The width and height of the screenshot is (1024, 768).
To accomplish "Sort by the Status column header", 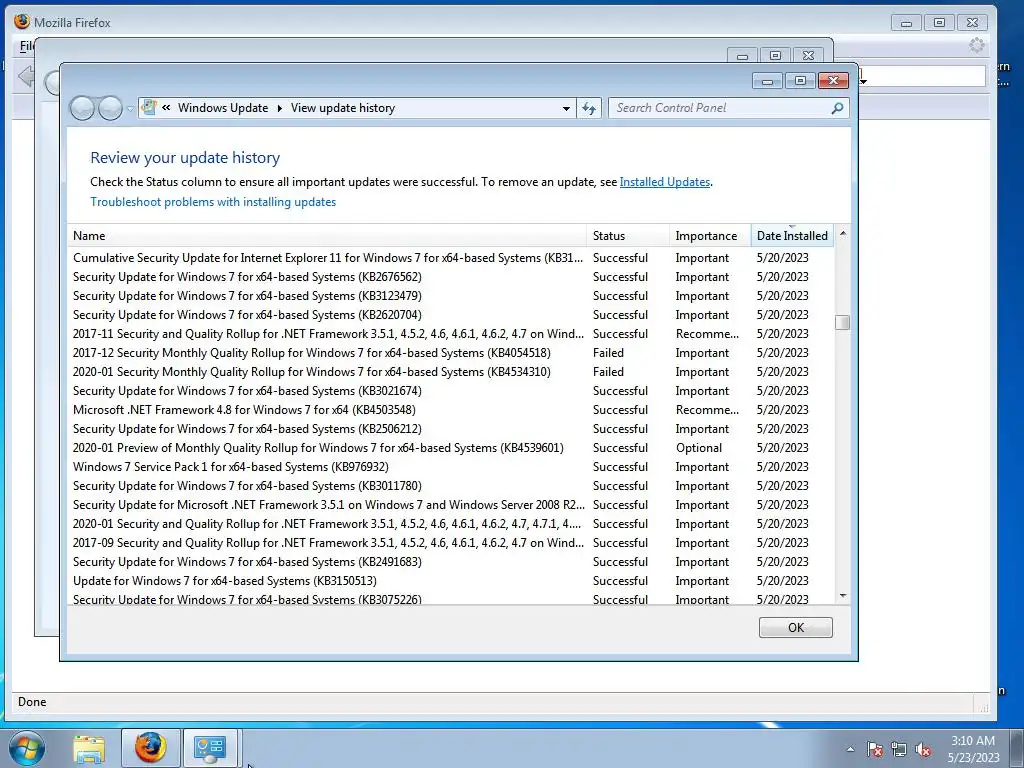I will pos(628,236).
